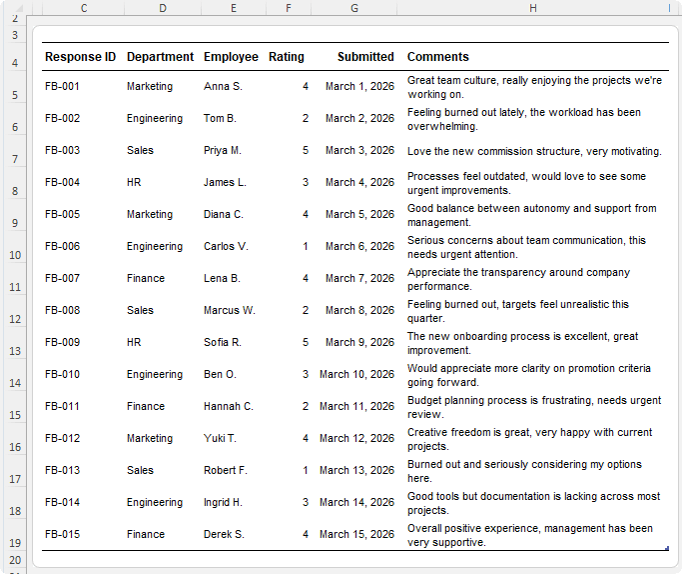This screenshot has height=574, width=682.
Task: Select column H header
Action: pyautogui.click(x=533, y=8)
